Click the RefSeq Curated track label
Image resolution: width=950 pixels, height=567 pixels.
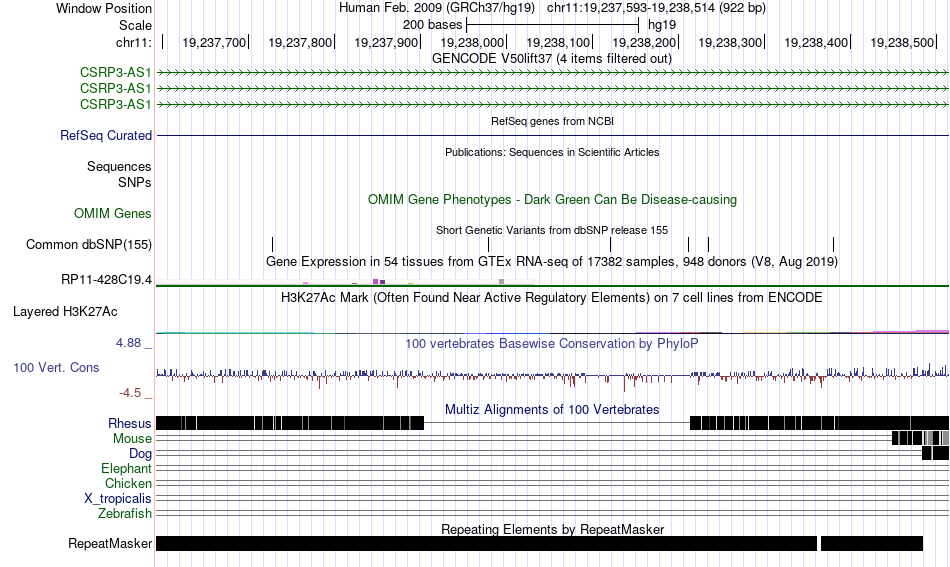105,136
